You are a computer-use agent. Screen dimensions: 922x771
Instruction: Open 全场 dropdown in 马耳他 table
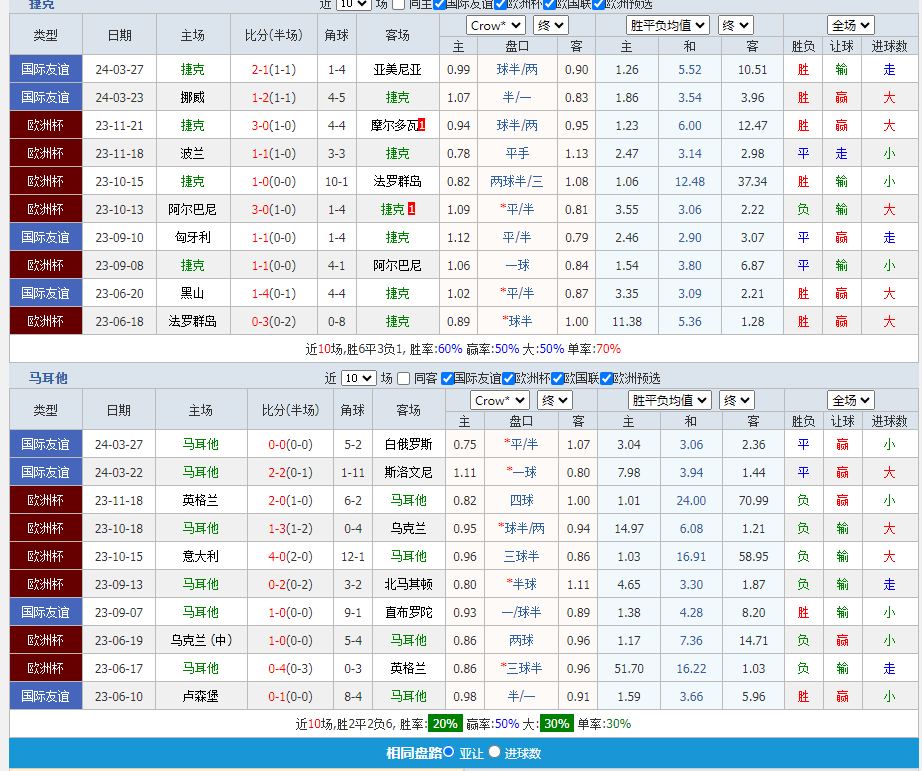click(850, 400)
